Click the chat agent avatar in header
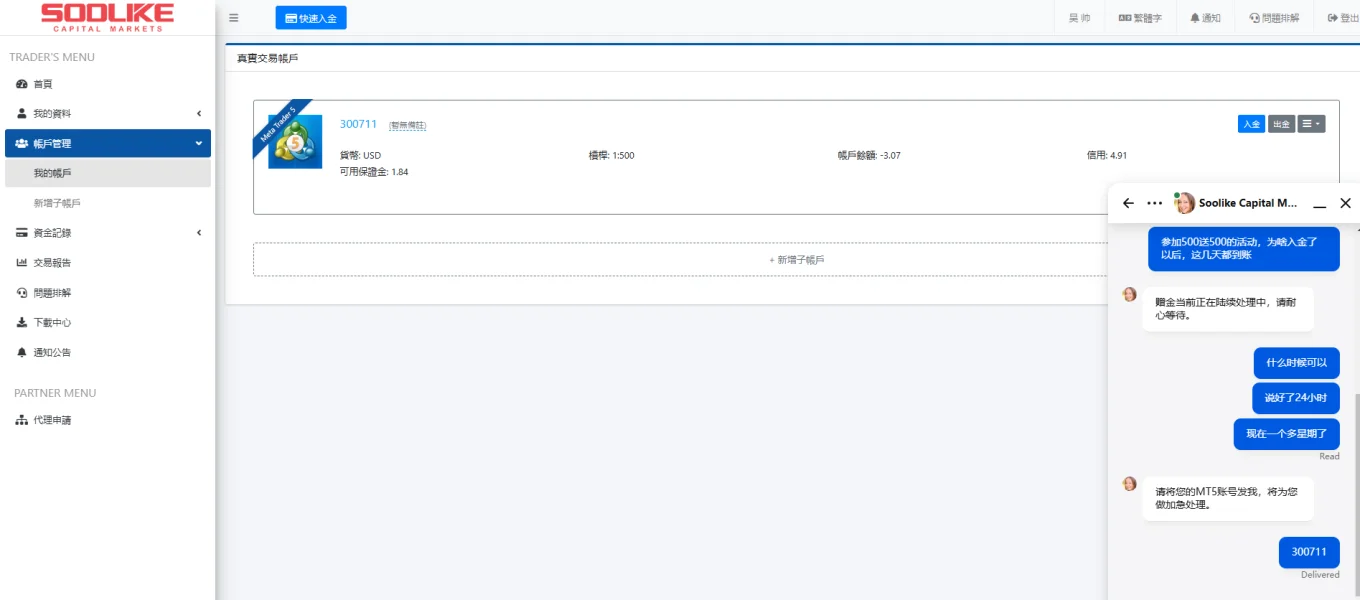 1185,203
